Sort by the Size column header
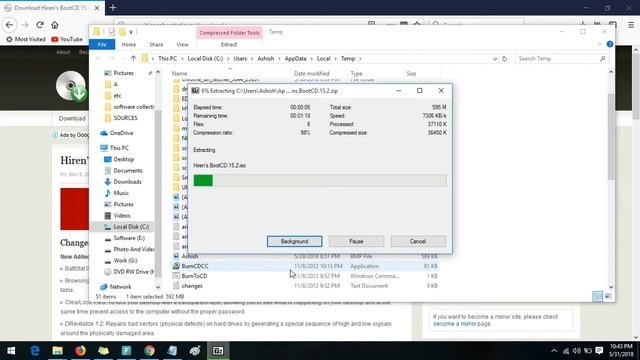 (411, 74)
